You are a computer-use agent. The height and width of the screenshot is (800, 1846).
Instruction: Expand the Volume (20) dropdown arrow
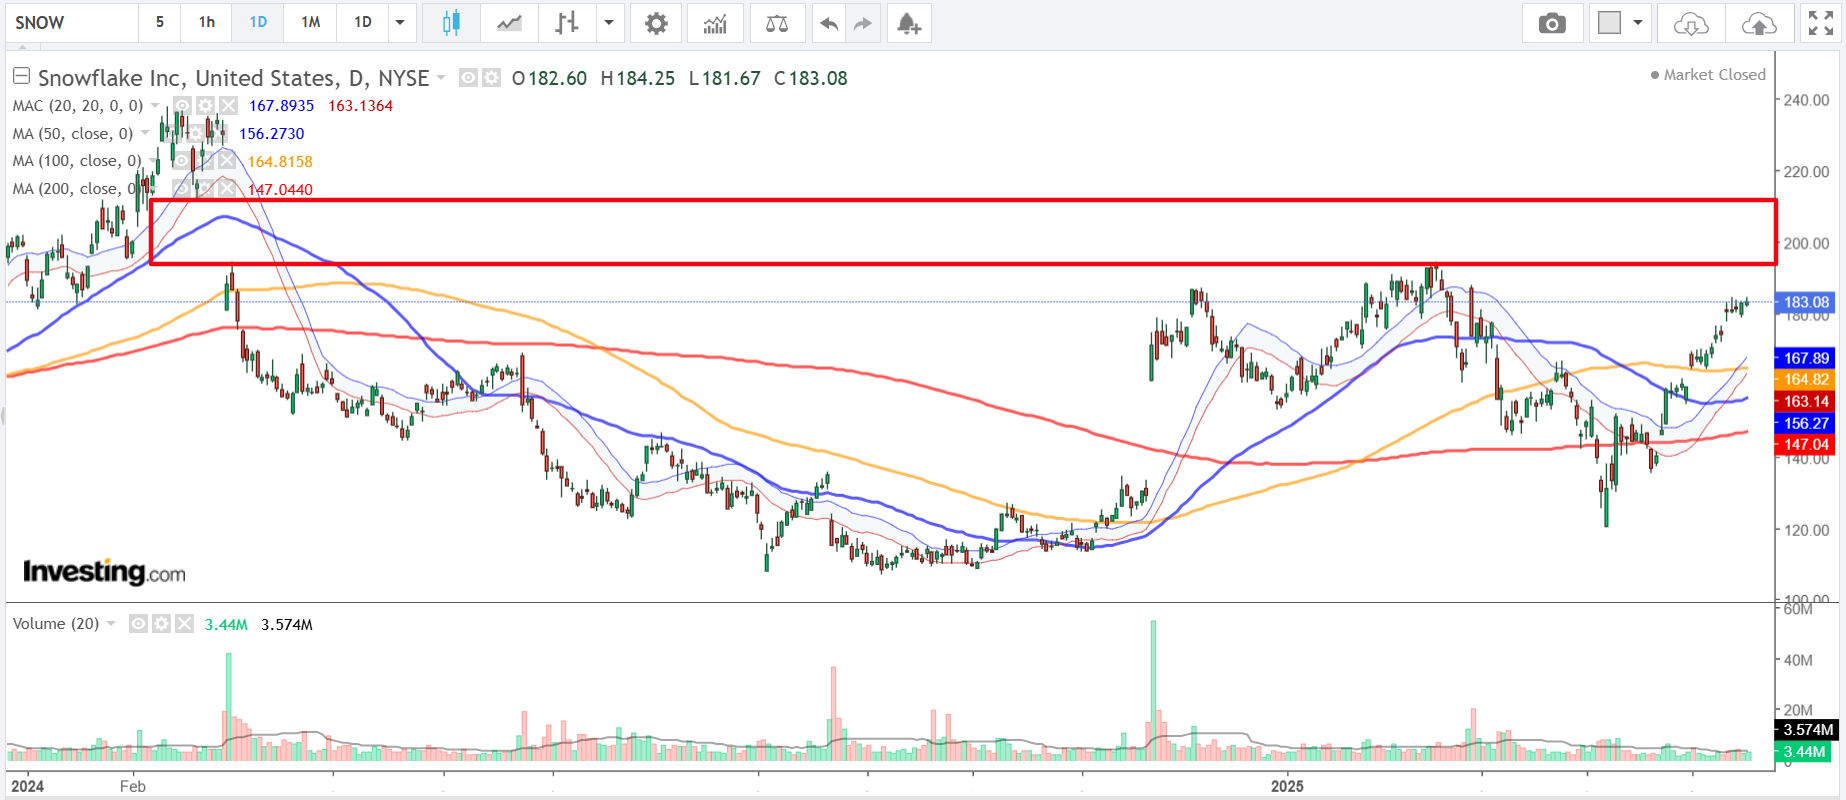pos(111,623)
